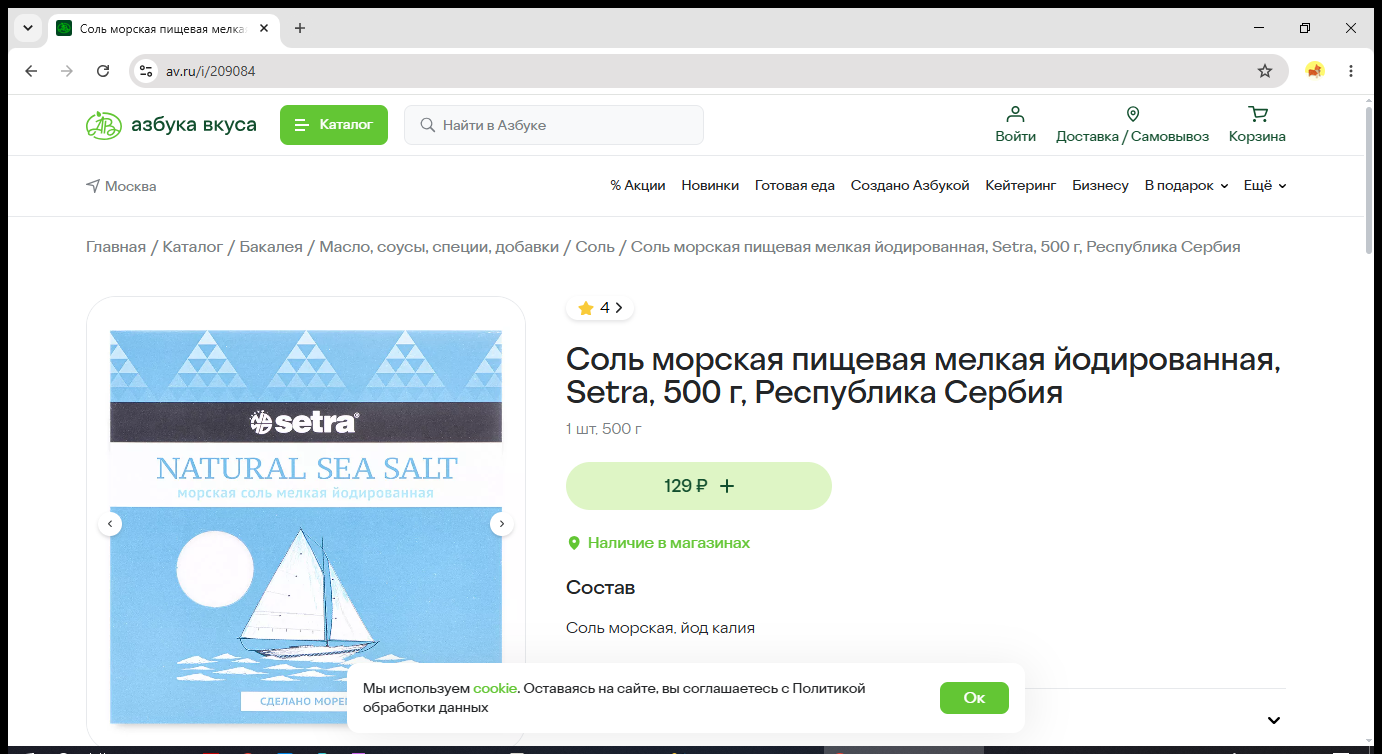
Task: Click the Найти в Азбуке search field
Action: [554, 125]
